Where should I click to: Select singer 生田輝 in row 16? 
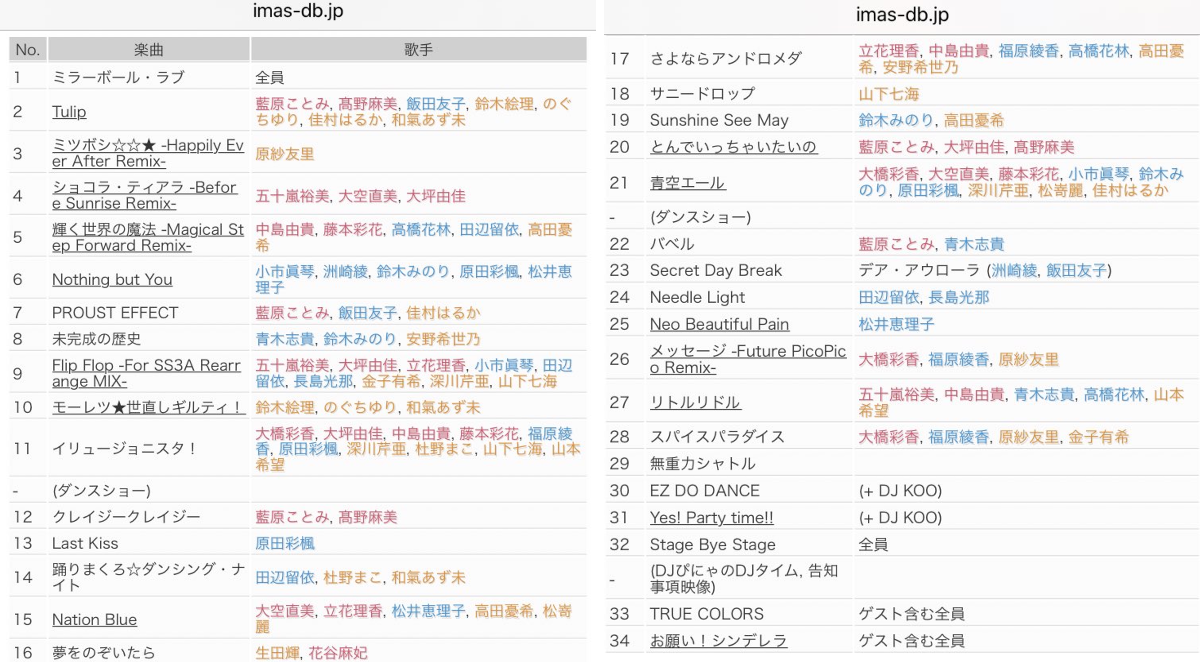pos(277,652)
